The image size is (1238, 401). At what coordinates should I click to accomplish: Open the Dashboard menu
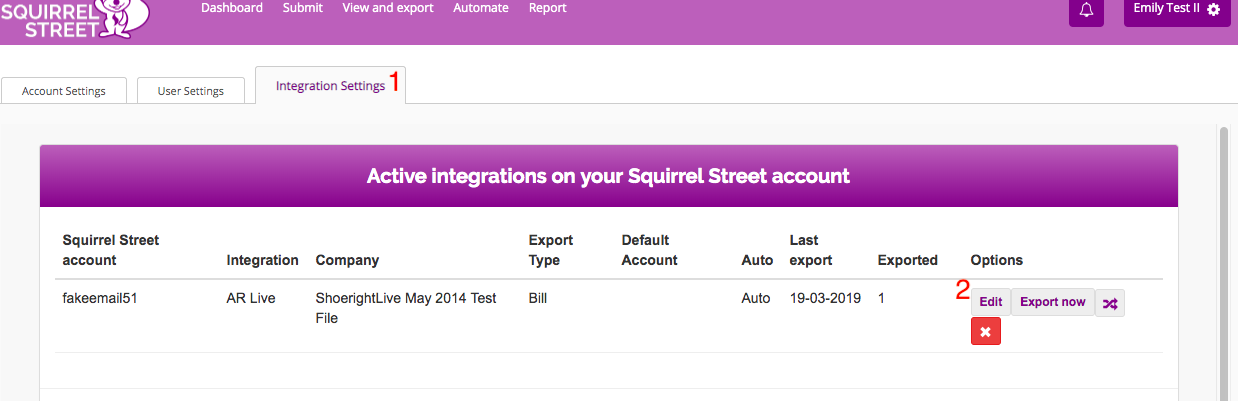pyautogui.click(x=232, y=8)
